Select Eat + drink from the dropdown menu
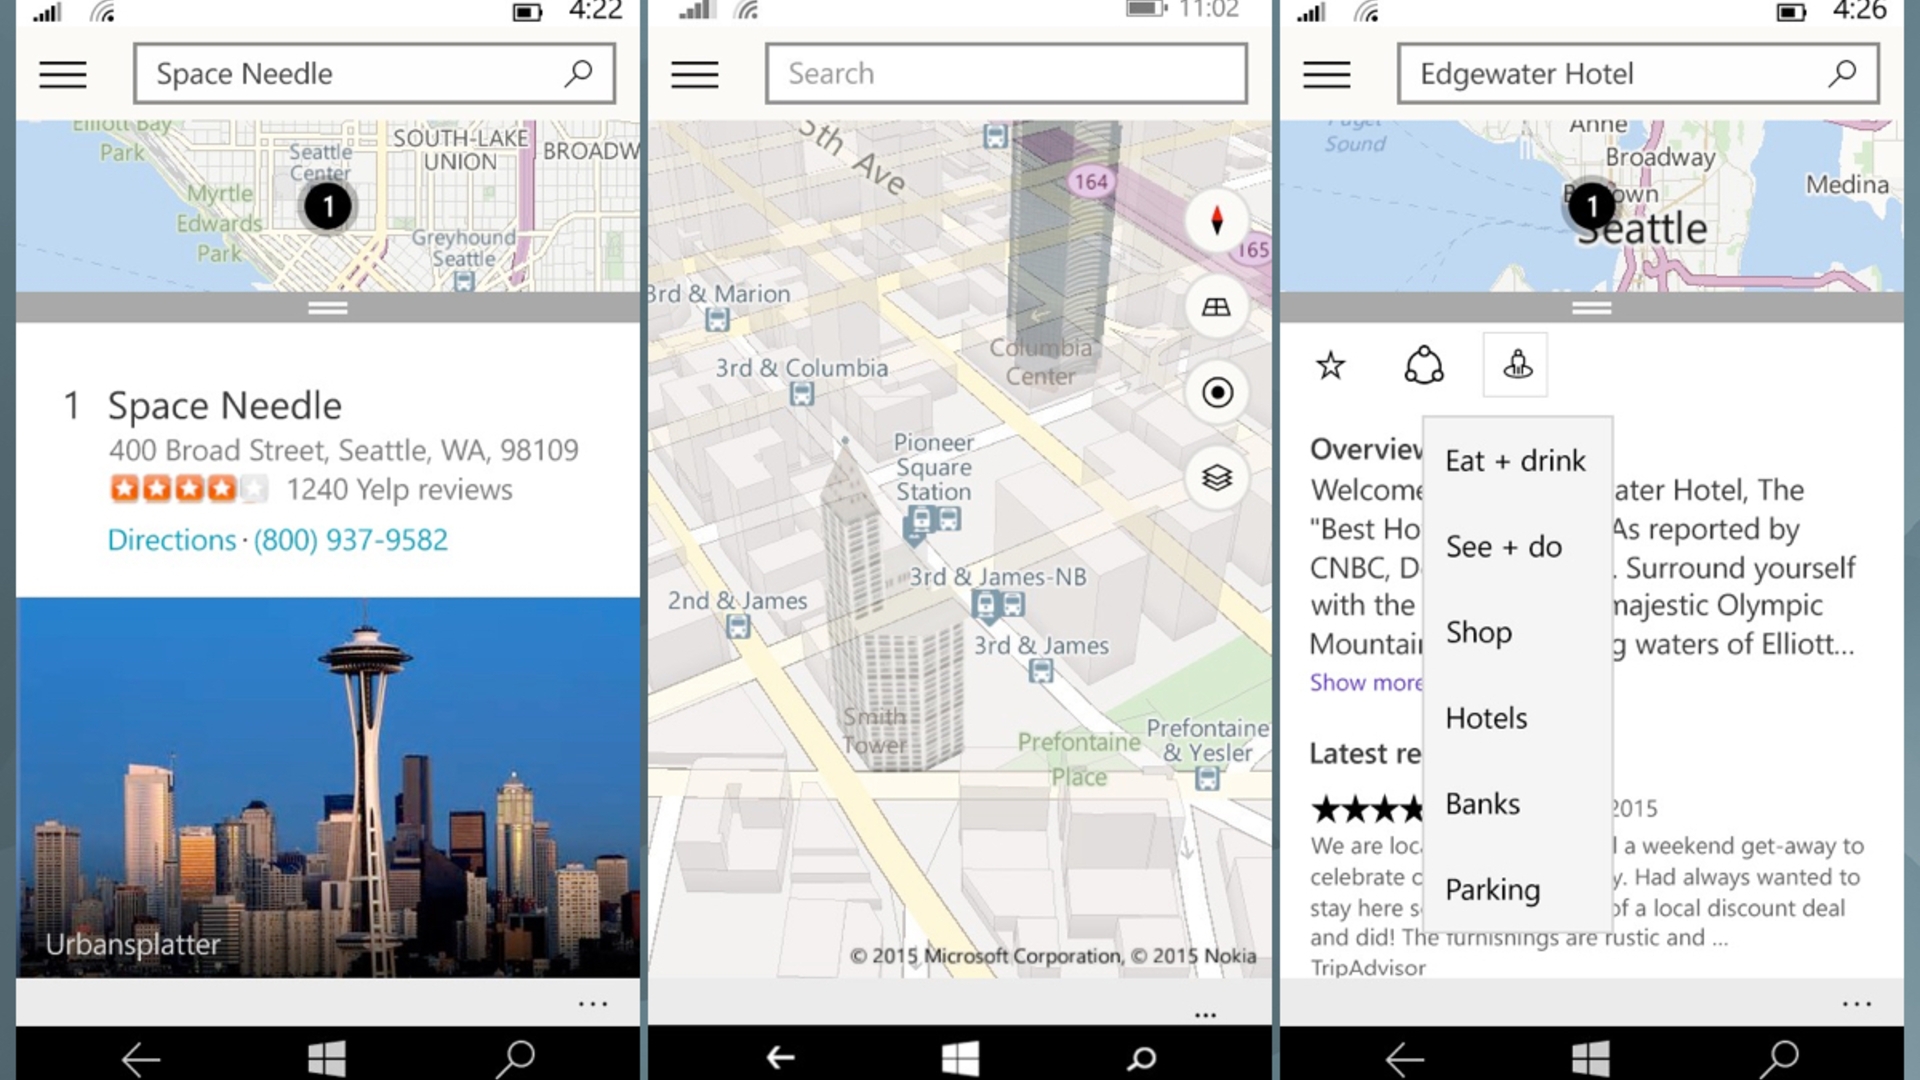1920x1080 pixels. [x=1514, y=459]
